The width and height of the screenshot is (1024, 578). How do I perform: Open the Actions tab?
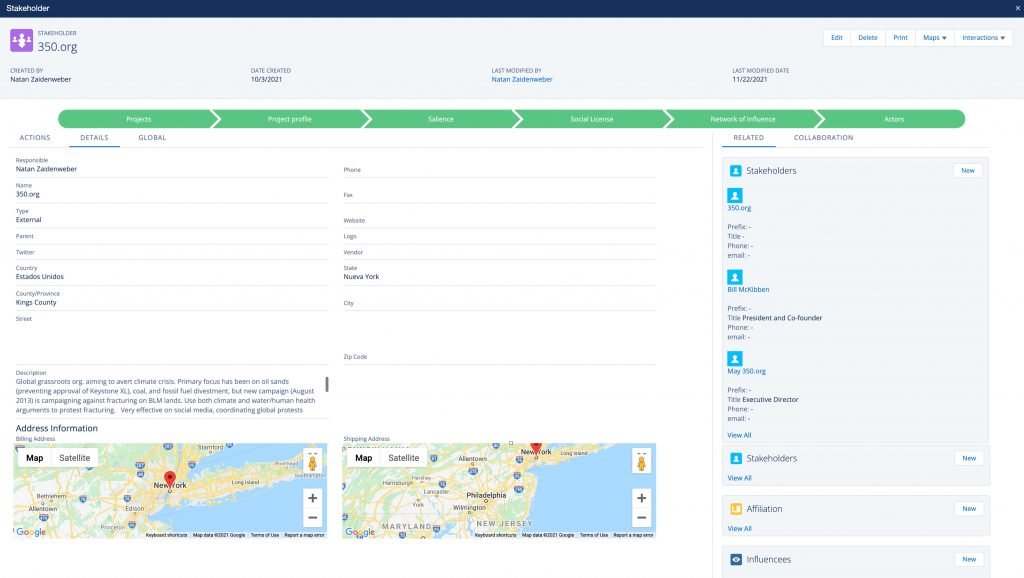(35, 138)
